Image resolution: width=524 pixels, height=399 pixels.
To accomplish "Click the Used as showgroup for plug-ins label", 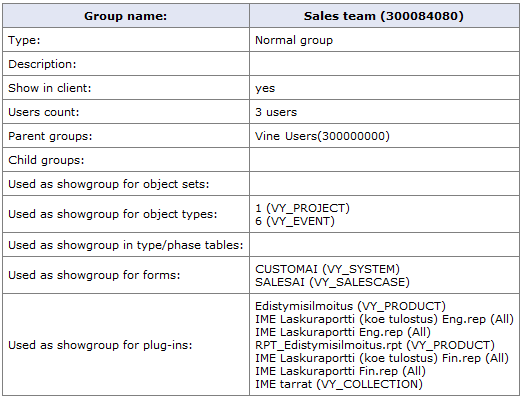I will click(x=100, y=345).
